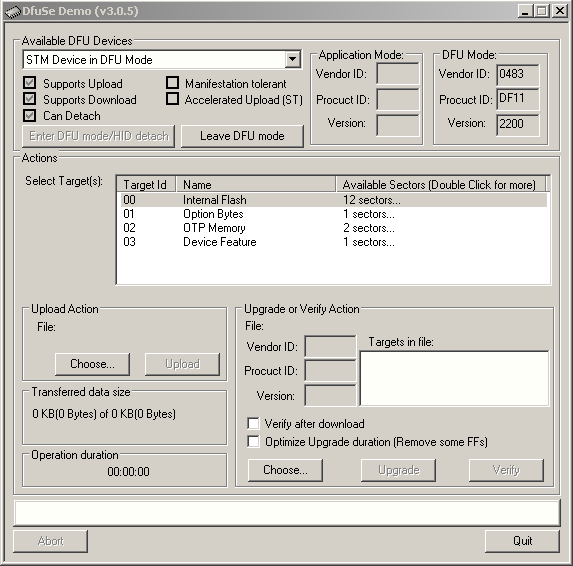
Task: Click the DfuSe Demo title bar chip icon
Action: pos(13,11)
